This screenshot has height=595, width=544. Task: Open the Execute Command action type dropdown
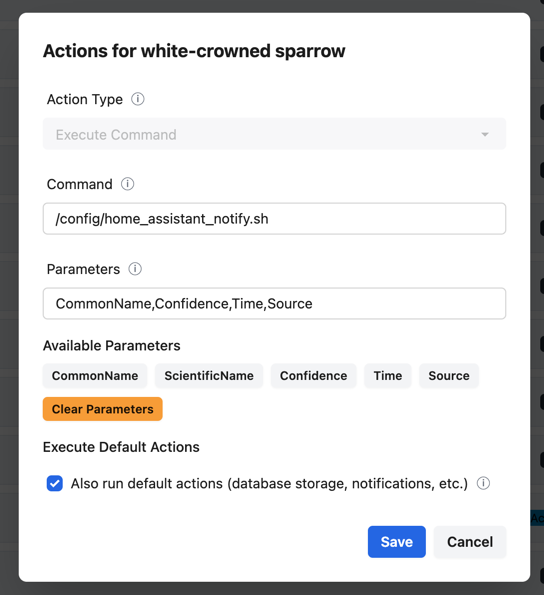274,134
